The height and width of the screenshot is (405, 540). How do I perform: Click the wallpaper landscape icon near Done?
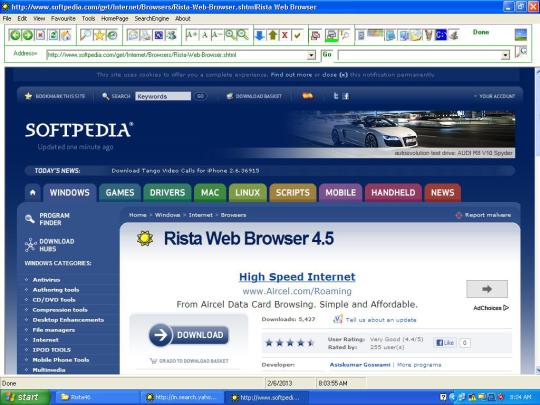point(521,35)
